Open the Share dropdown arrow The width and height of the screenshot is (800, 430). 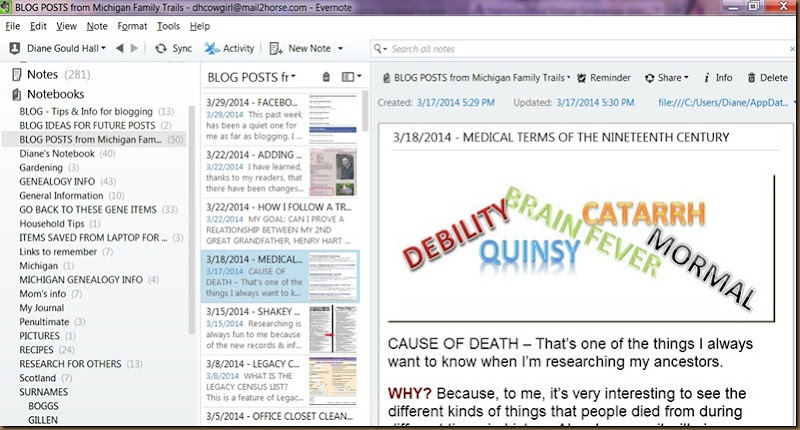686,78
